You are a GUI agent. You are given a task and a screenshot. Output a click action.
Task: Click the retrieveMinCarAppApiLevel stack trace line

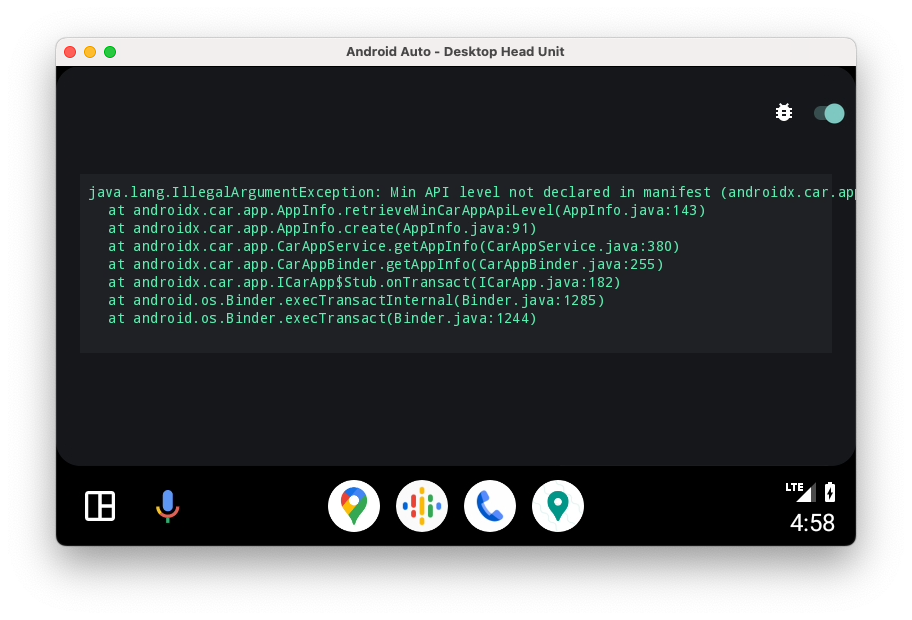pyautogui.click(x=407, y=211)
